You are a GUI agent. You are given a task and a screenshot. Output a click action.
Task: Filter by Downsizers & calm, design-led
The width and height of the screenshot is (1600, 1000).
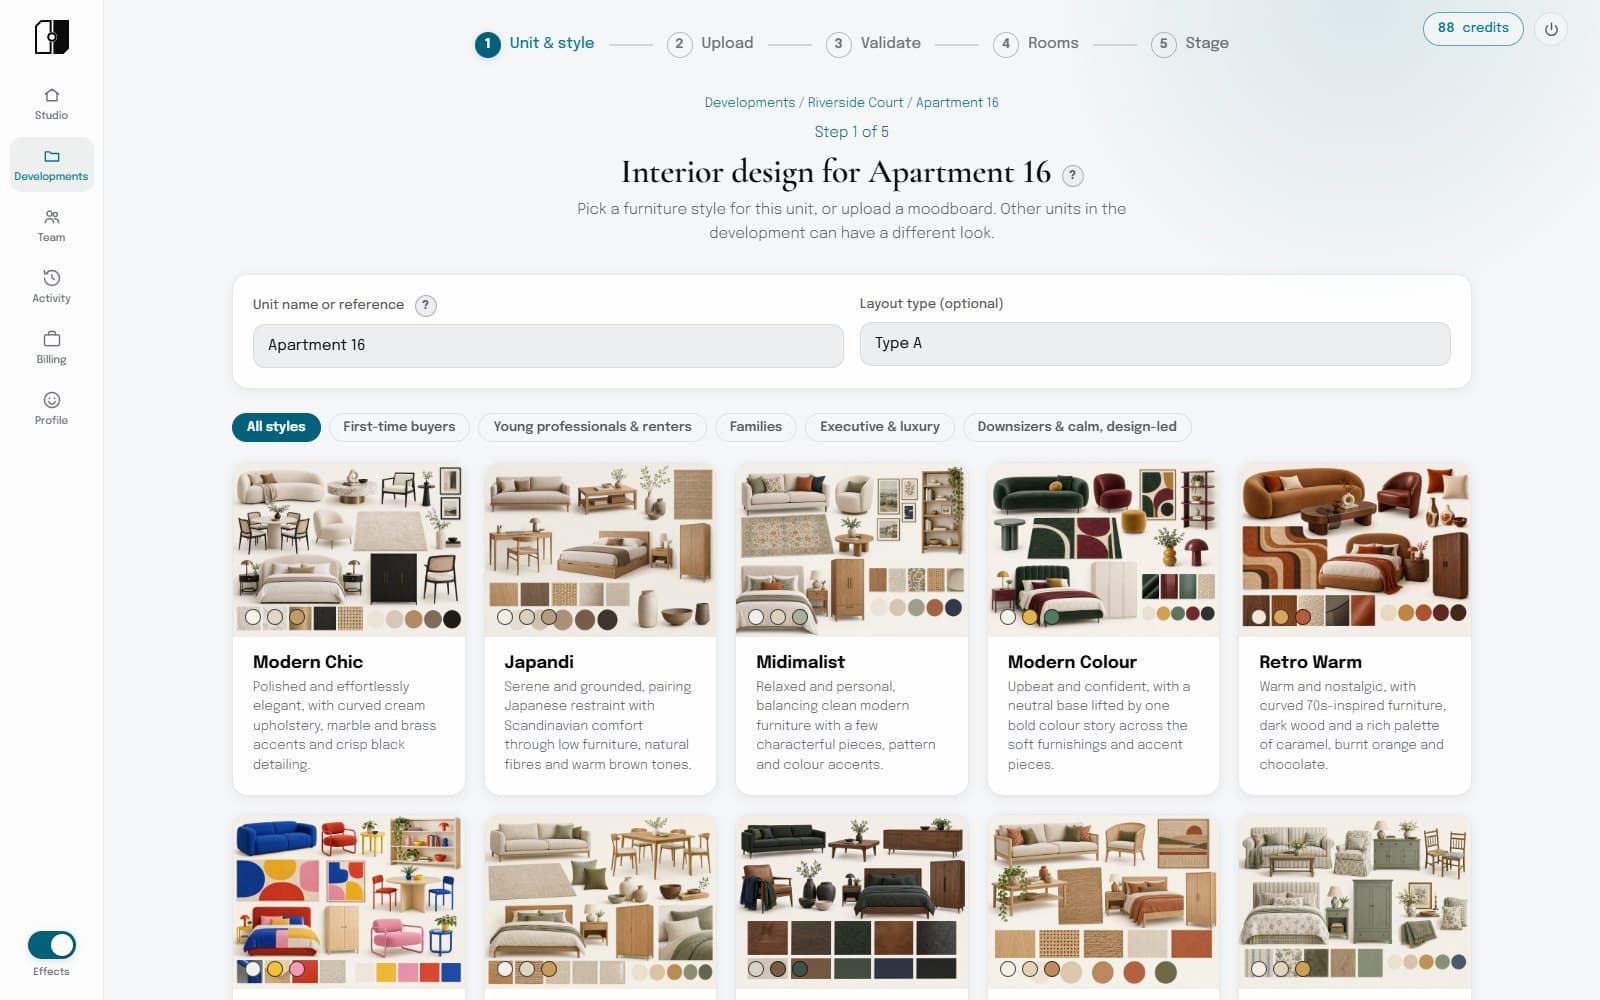1077,427
